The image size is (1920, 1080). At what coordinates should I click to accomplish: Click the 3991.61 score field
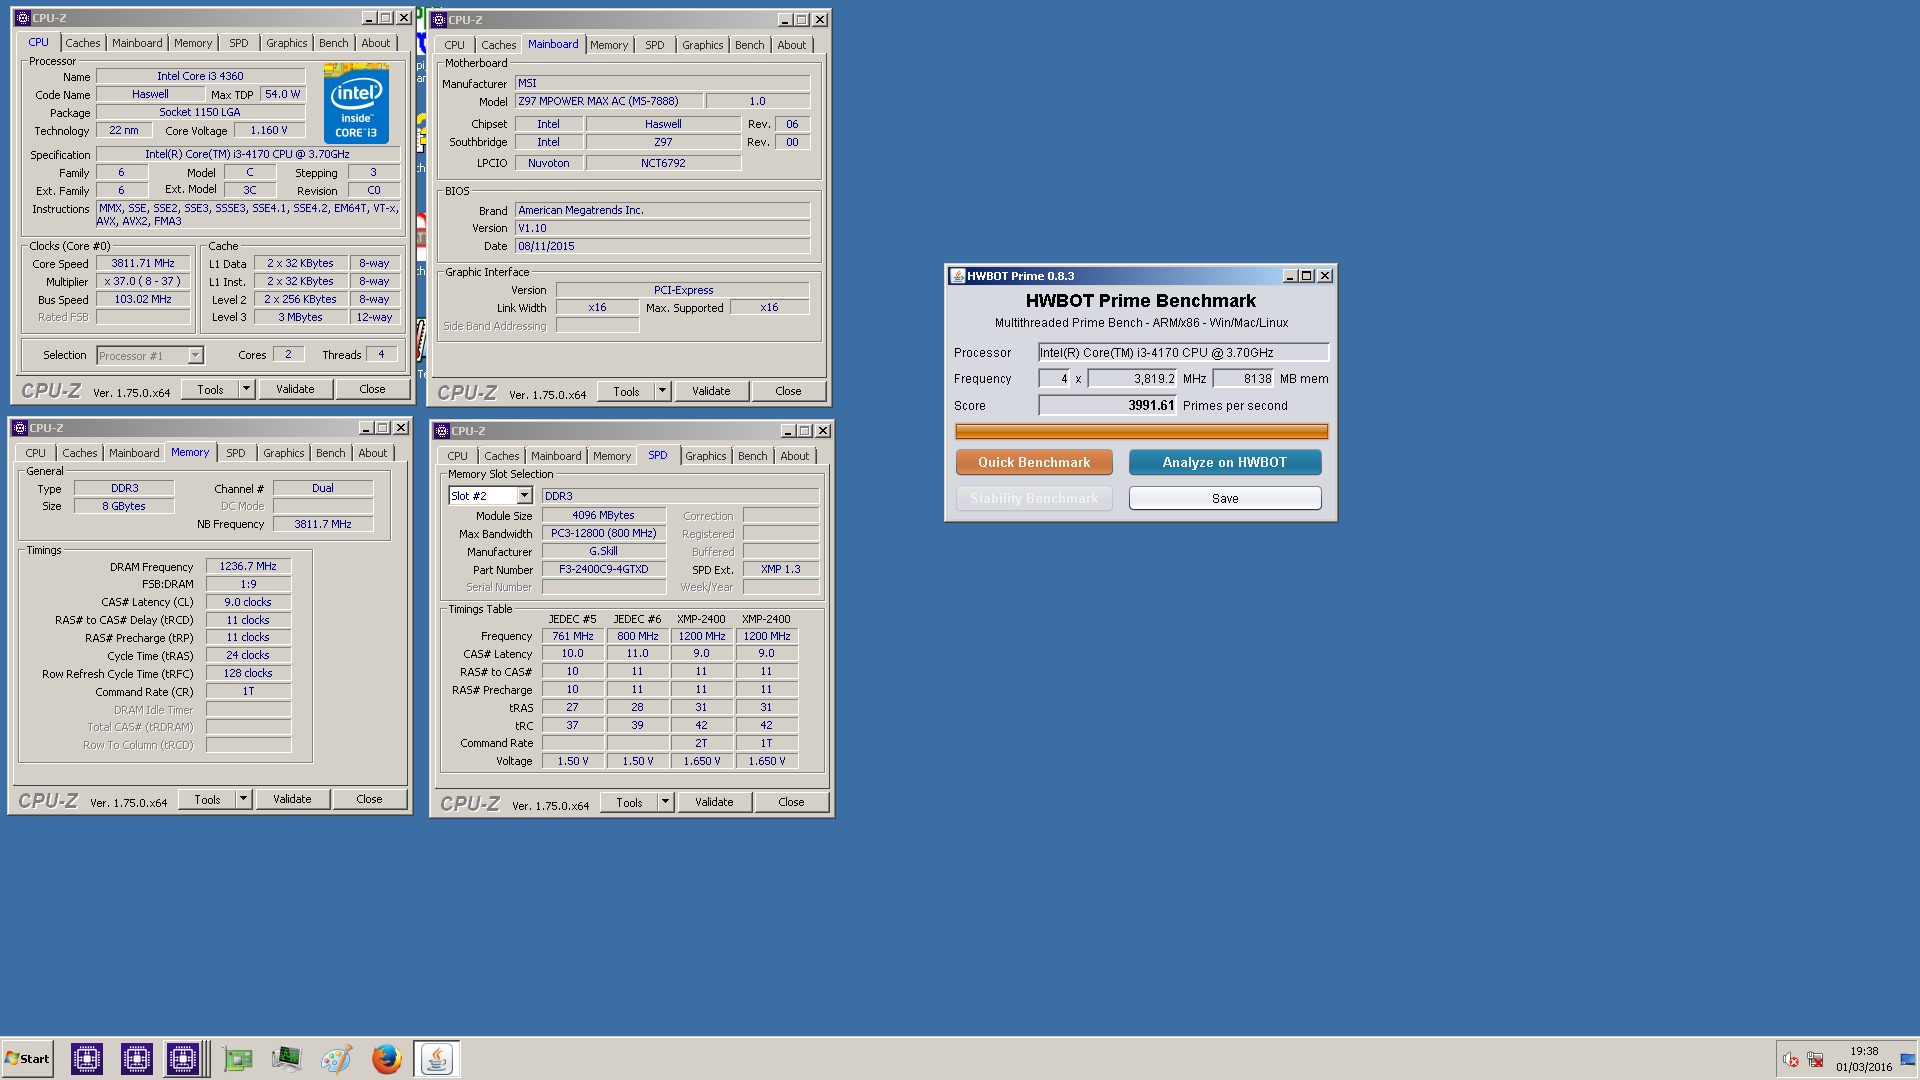pos(1108,405)
